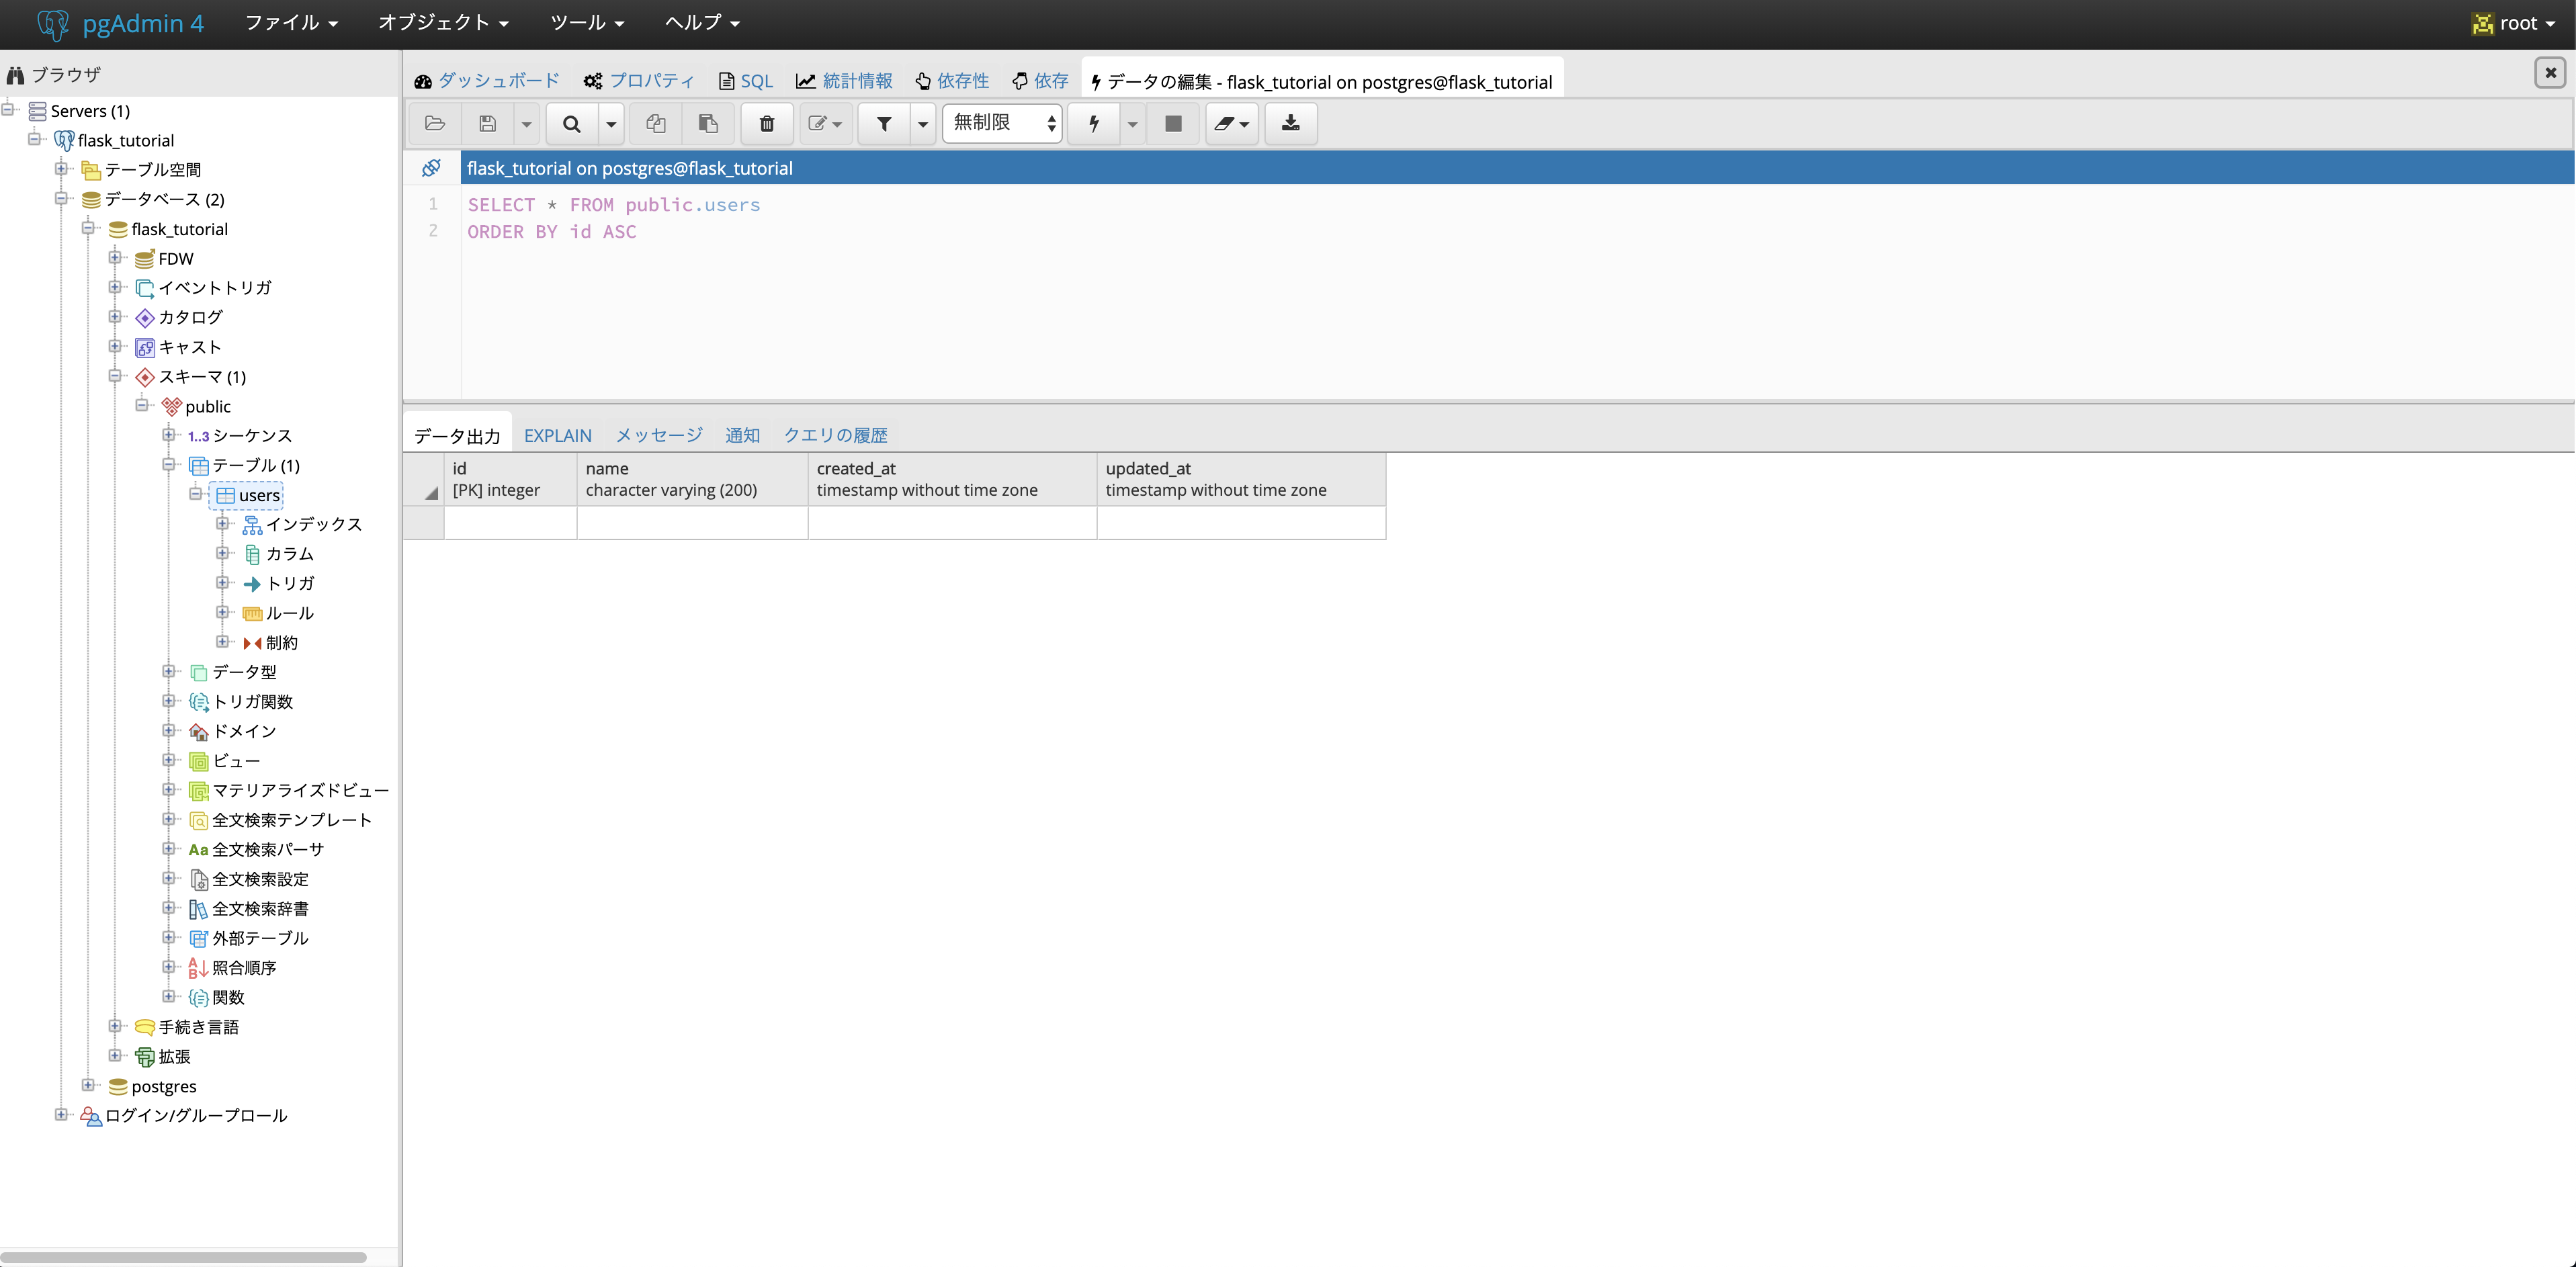Screen dimensions: 2576x1267
Task: Switch to the メッセージ tab
Action: (x=658, y=435)
